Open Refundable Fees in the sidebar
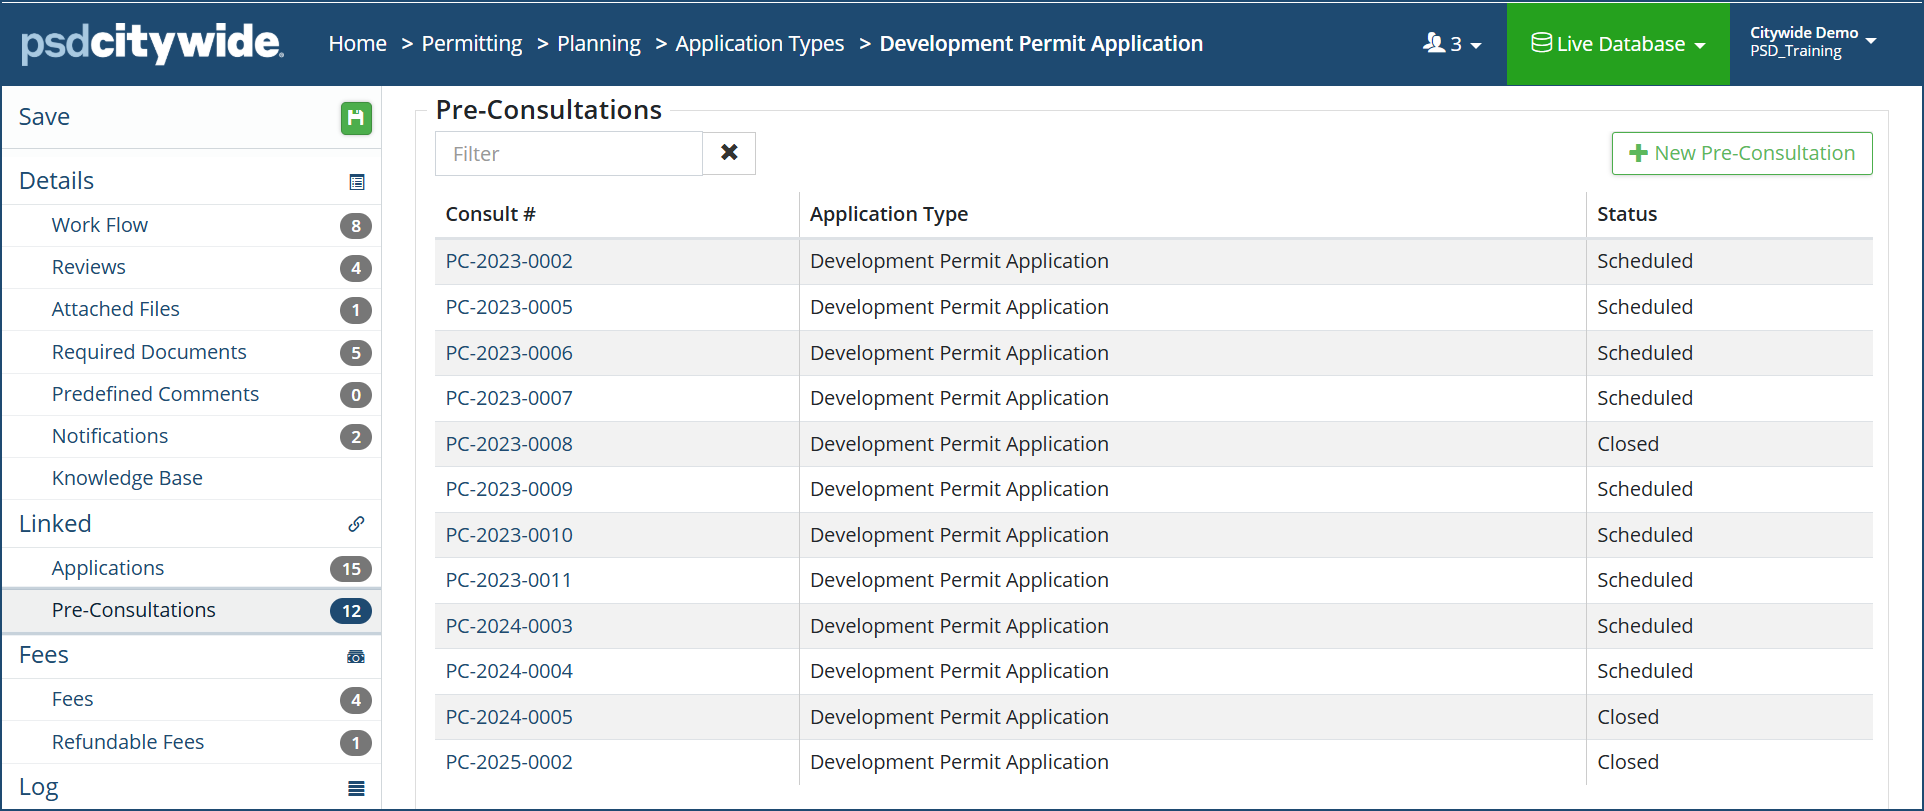 click(128, 742)
